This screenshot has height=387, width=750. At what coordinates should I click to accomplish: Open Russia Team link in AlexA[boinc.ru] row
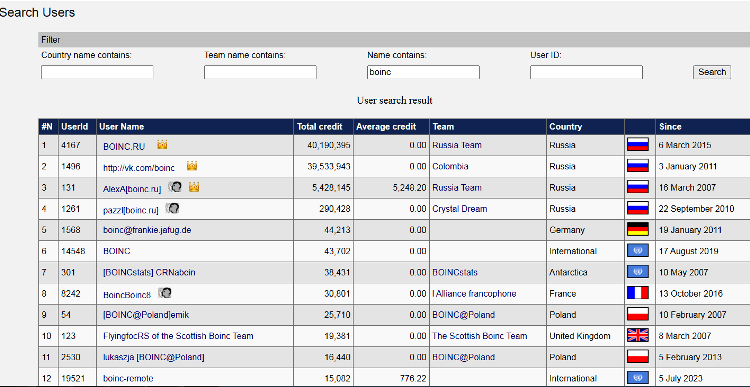pos(457,188)
